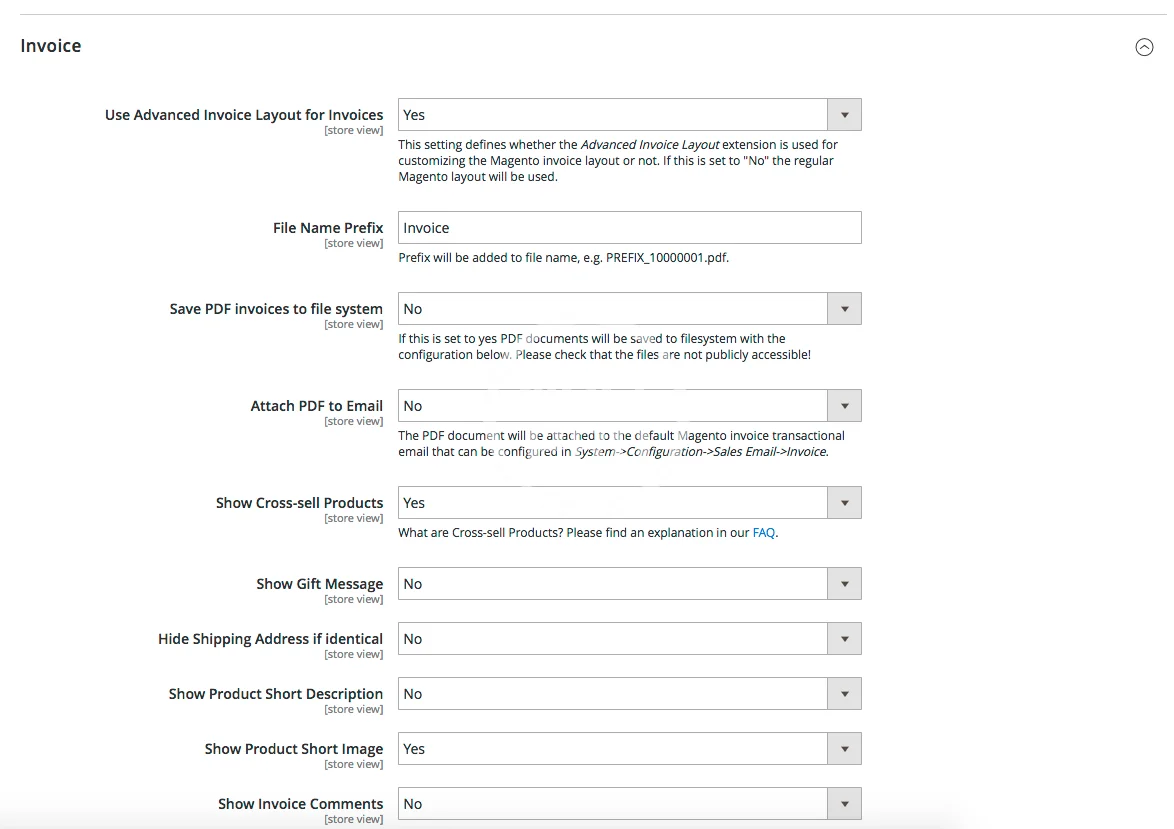The width and height of the screenshot is (1174, 829).
Task: Open Show Product Short Description dropdown
Action: point(612,694)
